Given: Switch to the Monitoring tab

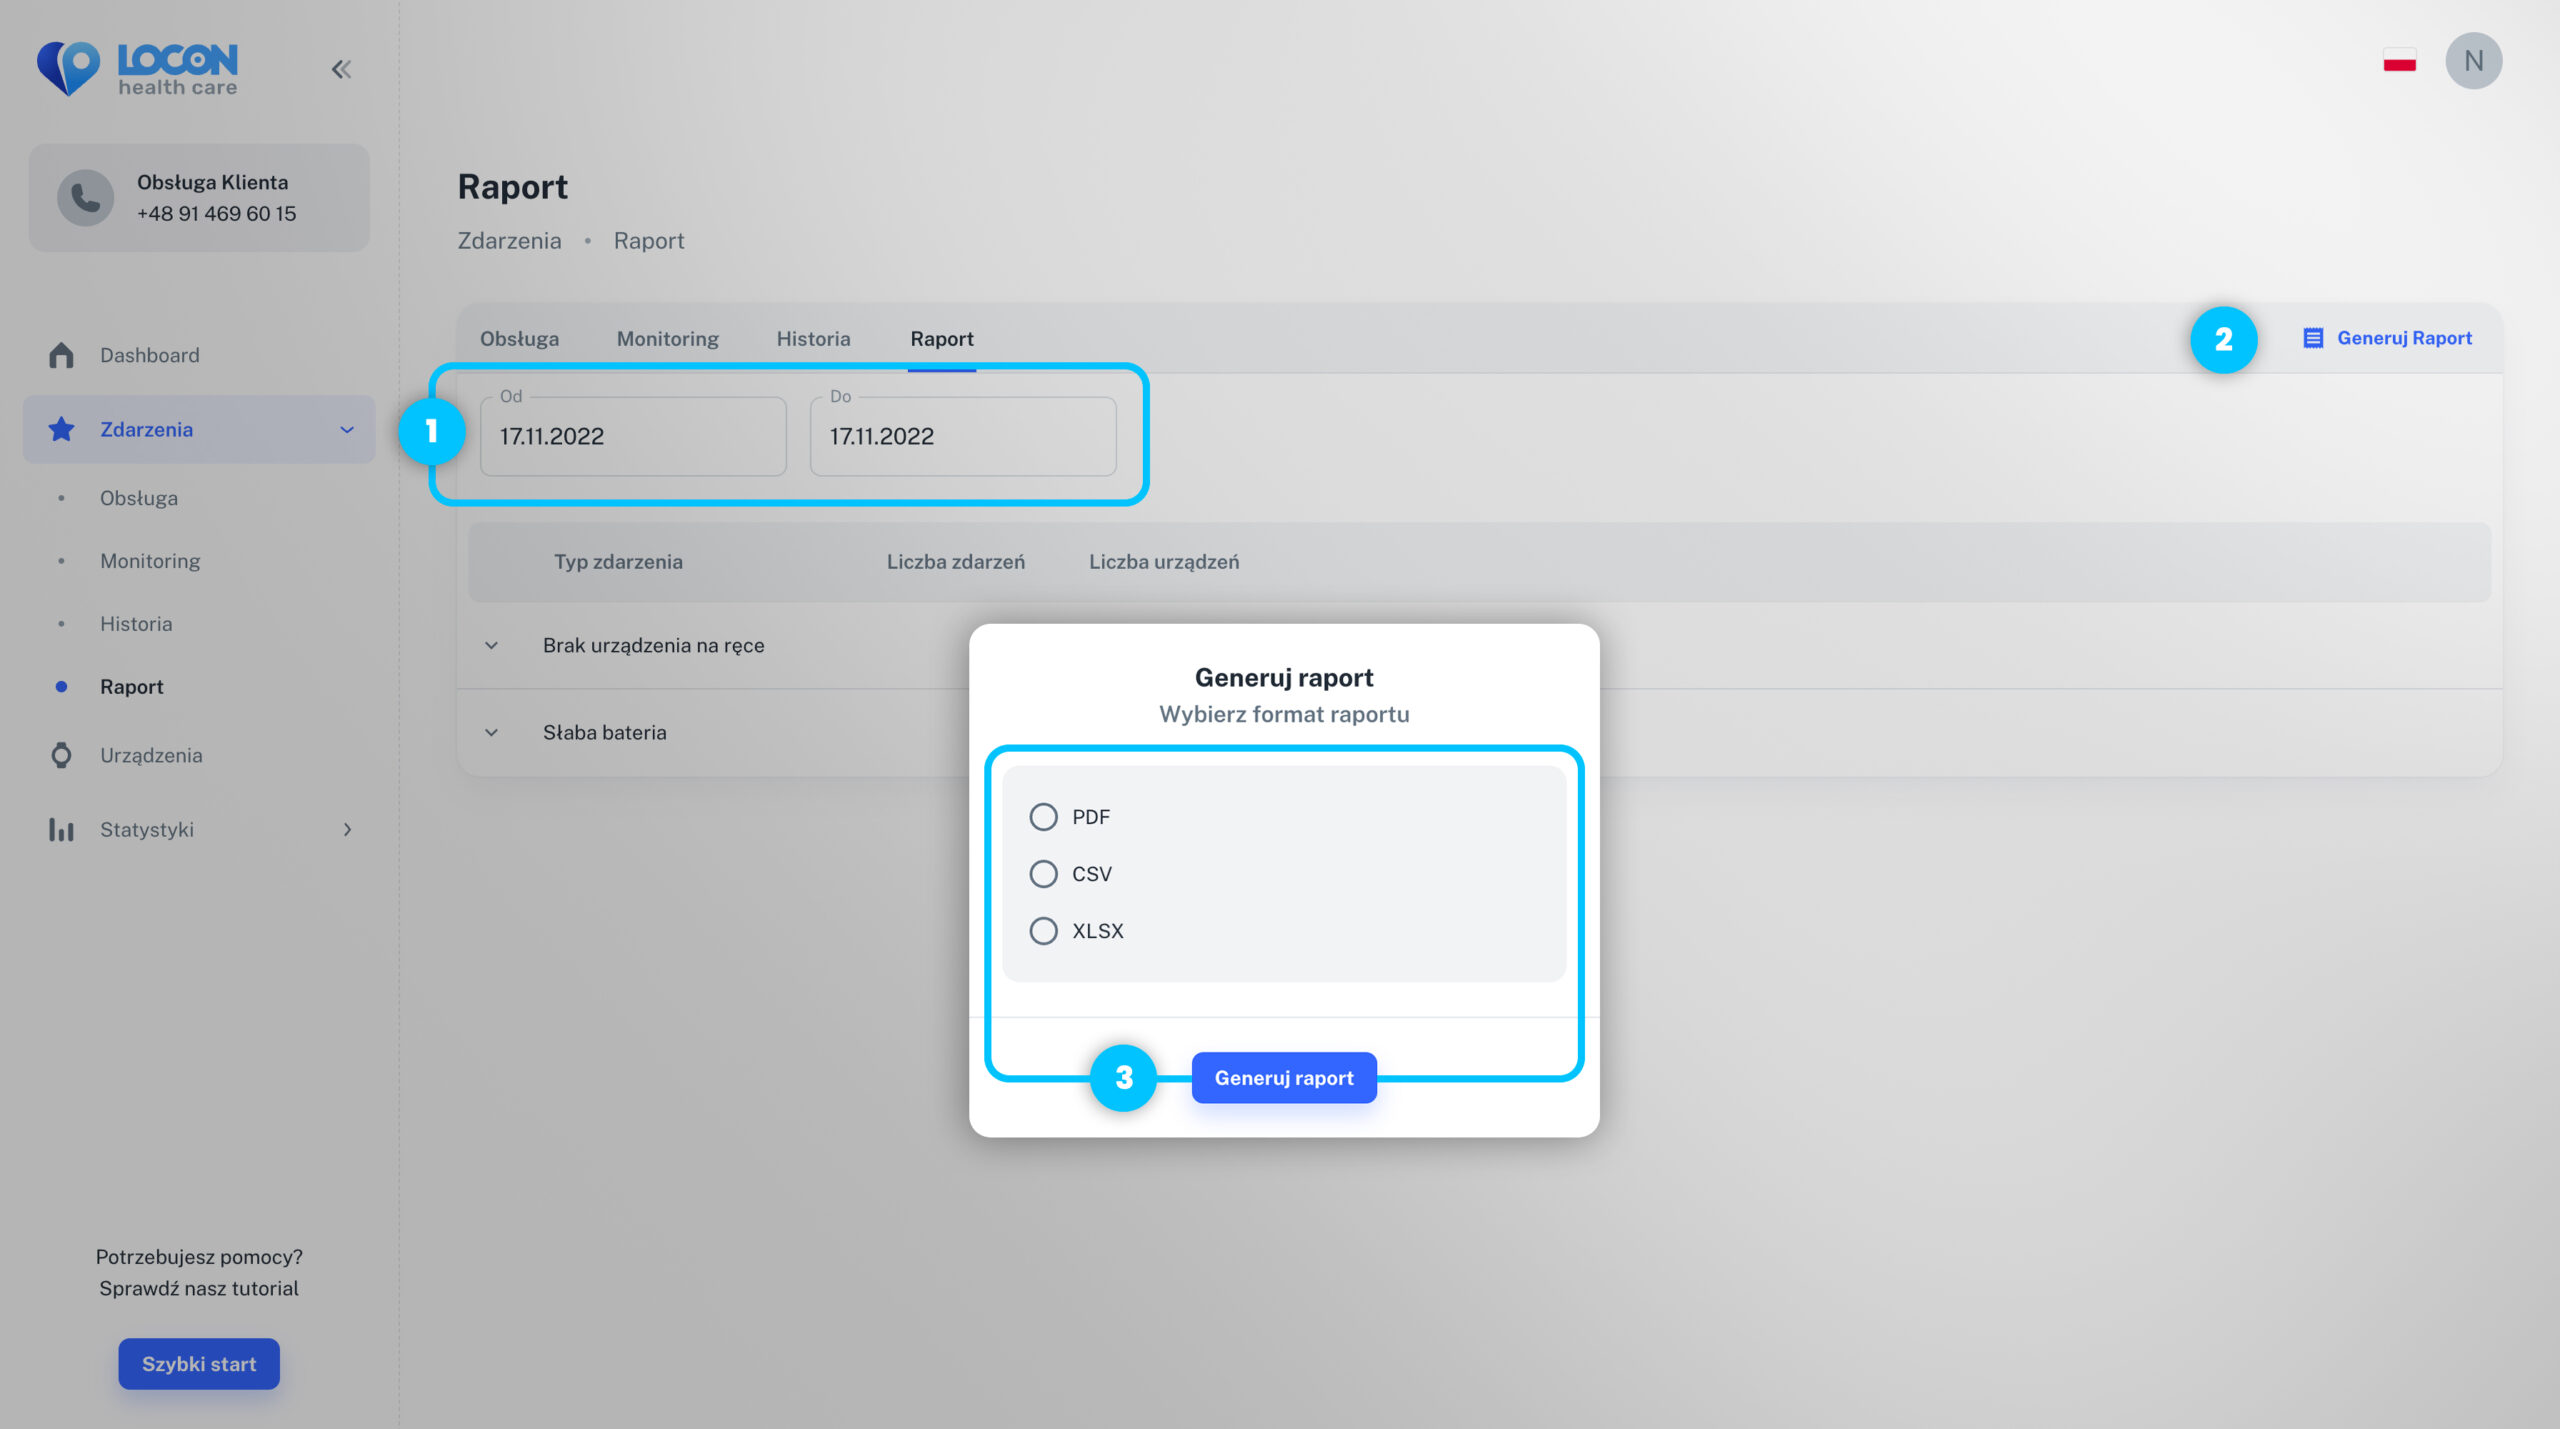Looking at the screenshot, I should [668, 339].
